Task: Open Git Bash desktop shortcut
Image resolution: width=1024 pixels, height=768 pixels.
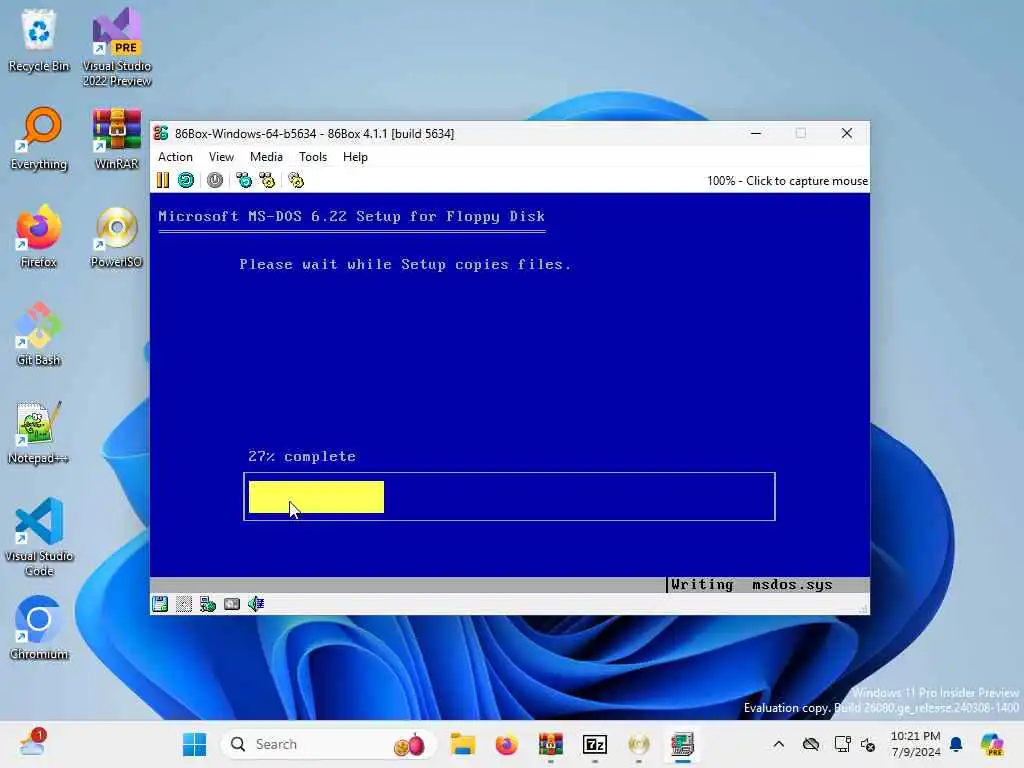Action: click(x=39, y=334)
